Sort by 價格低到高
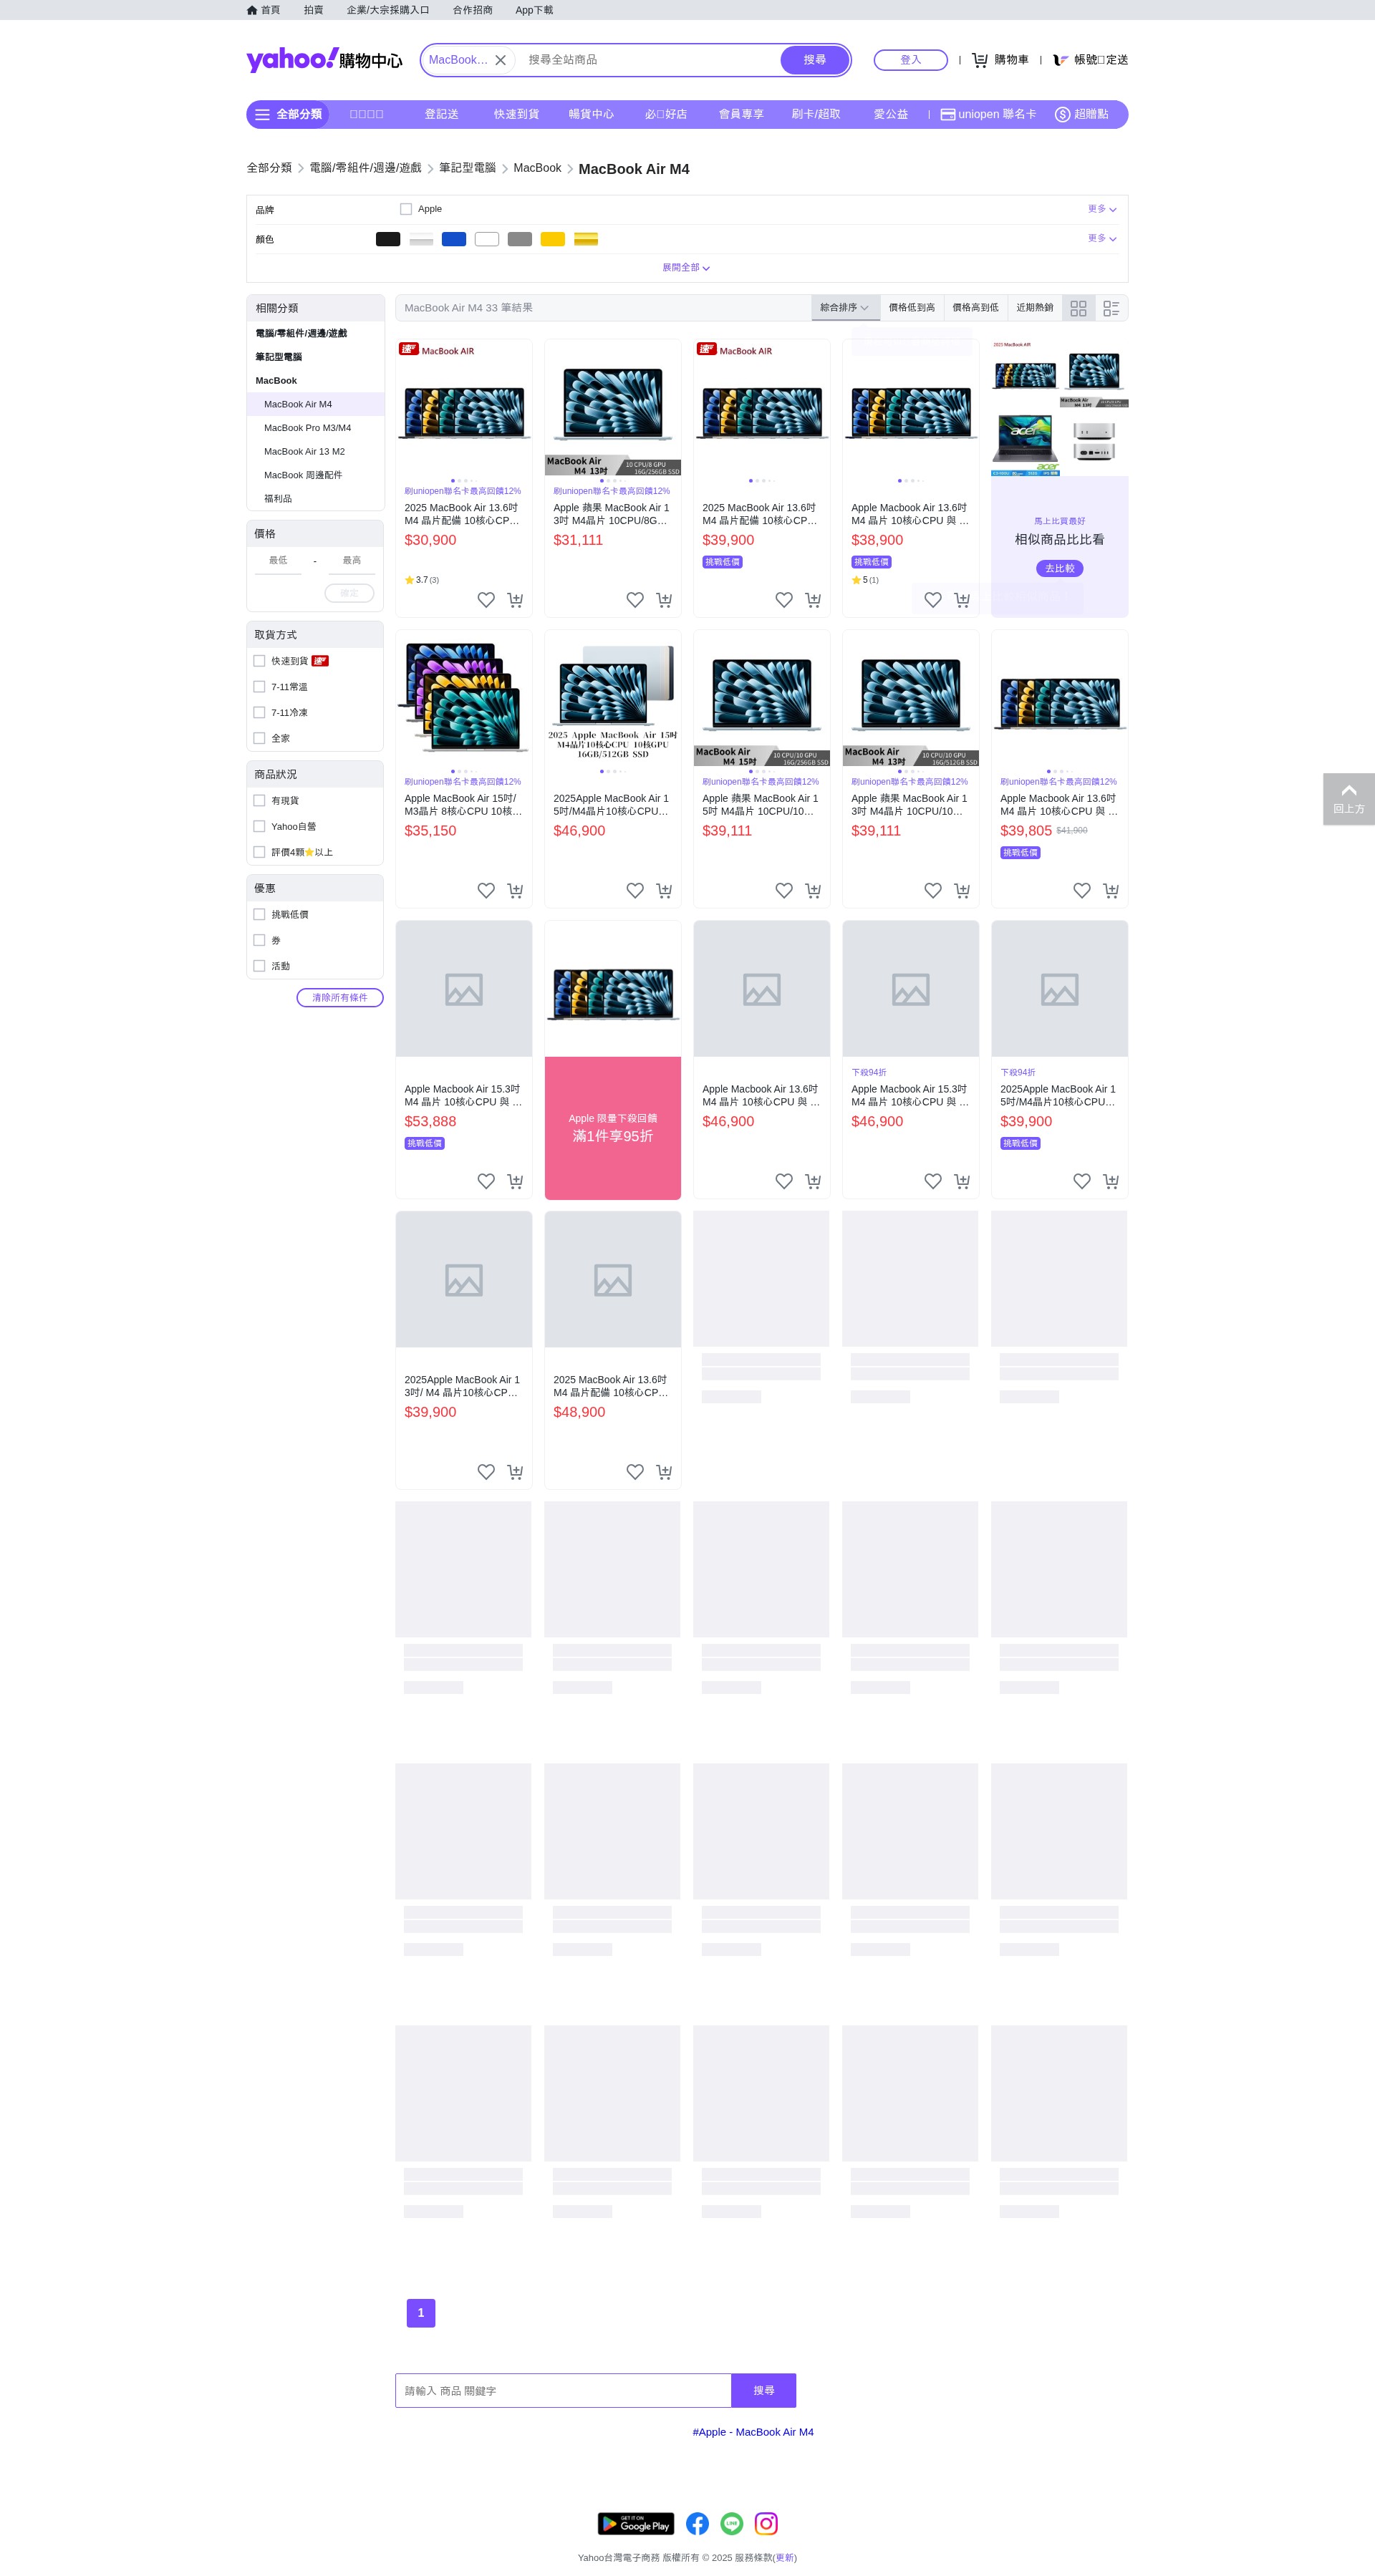The image size is (1375, 2576). pyautogui.click(x=912, y=308)
